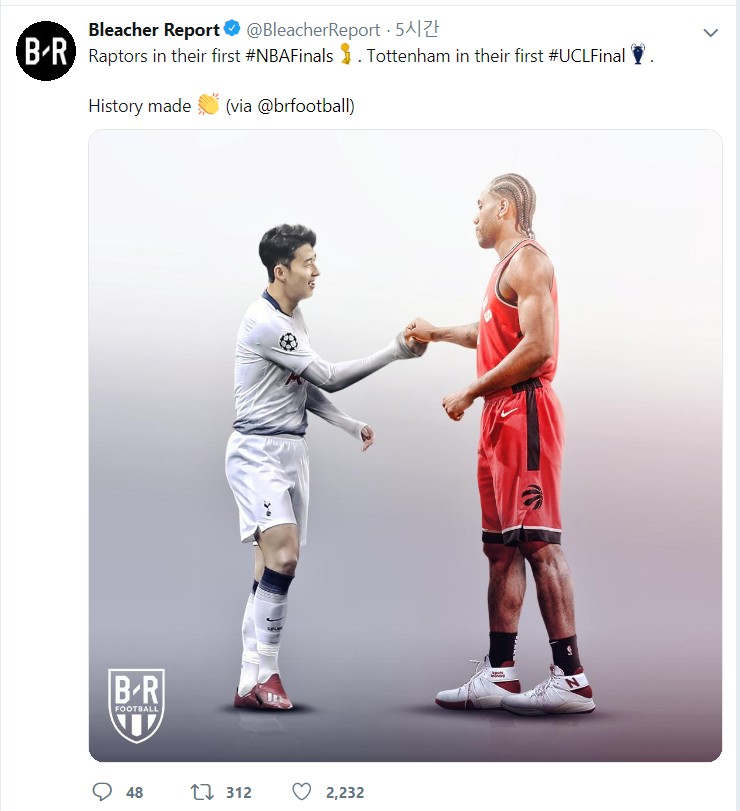Open the #UCLFinal hashtag
The height and width of the screenshot is (811, 740).
pyautogui.click(x=587, y=56)
